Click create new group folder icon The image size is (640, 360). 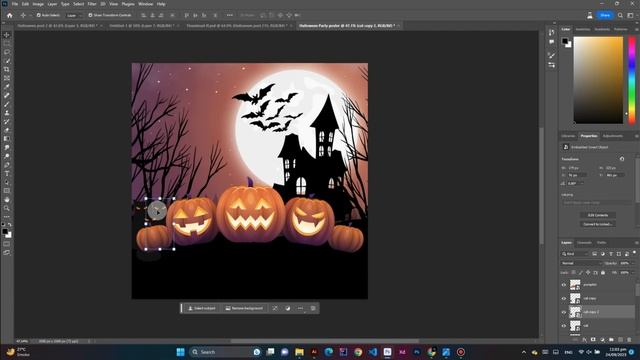[611, 340]
